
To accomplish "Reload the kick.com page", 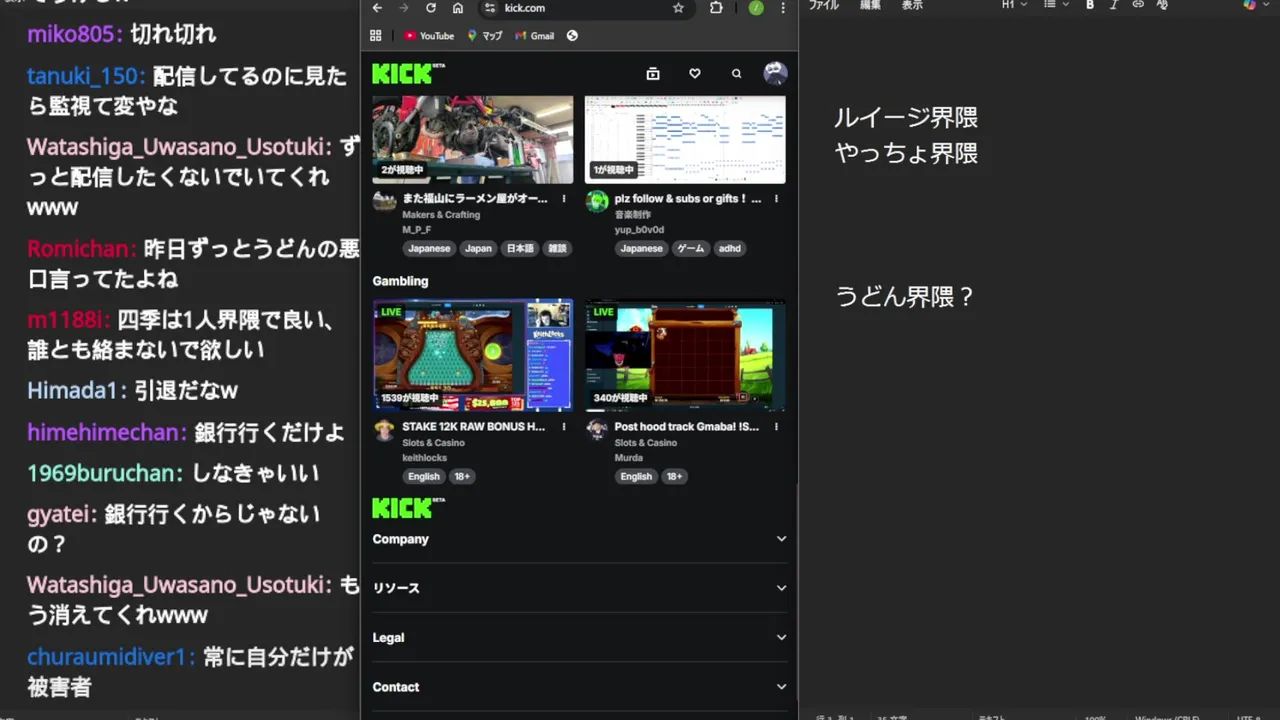I will (431, 8).
